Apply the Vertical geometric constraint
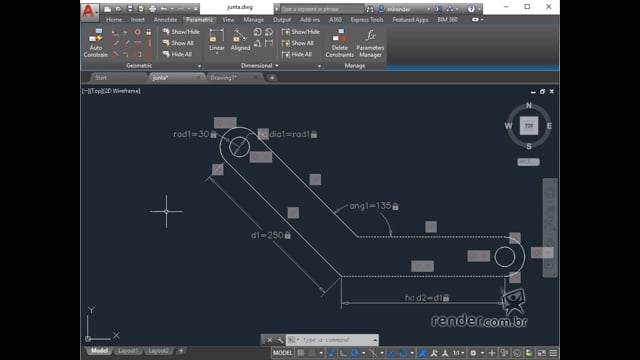 149,43
